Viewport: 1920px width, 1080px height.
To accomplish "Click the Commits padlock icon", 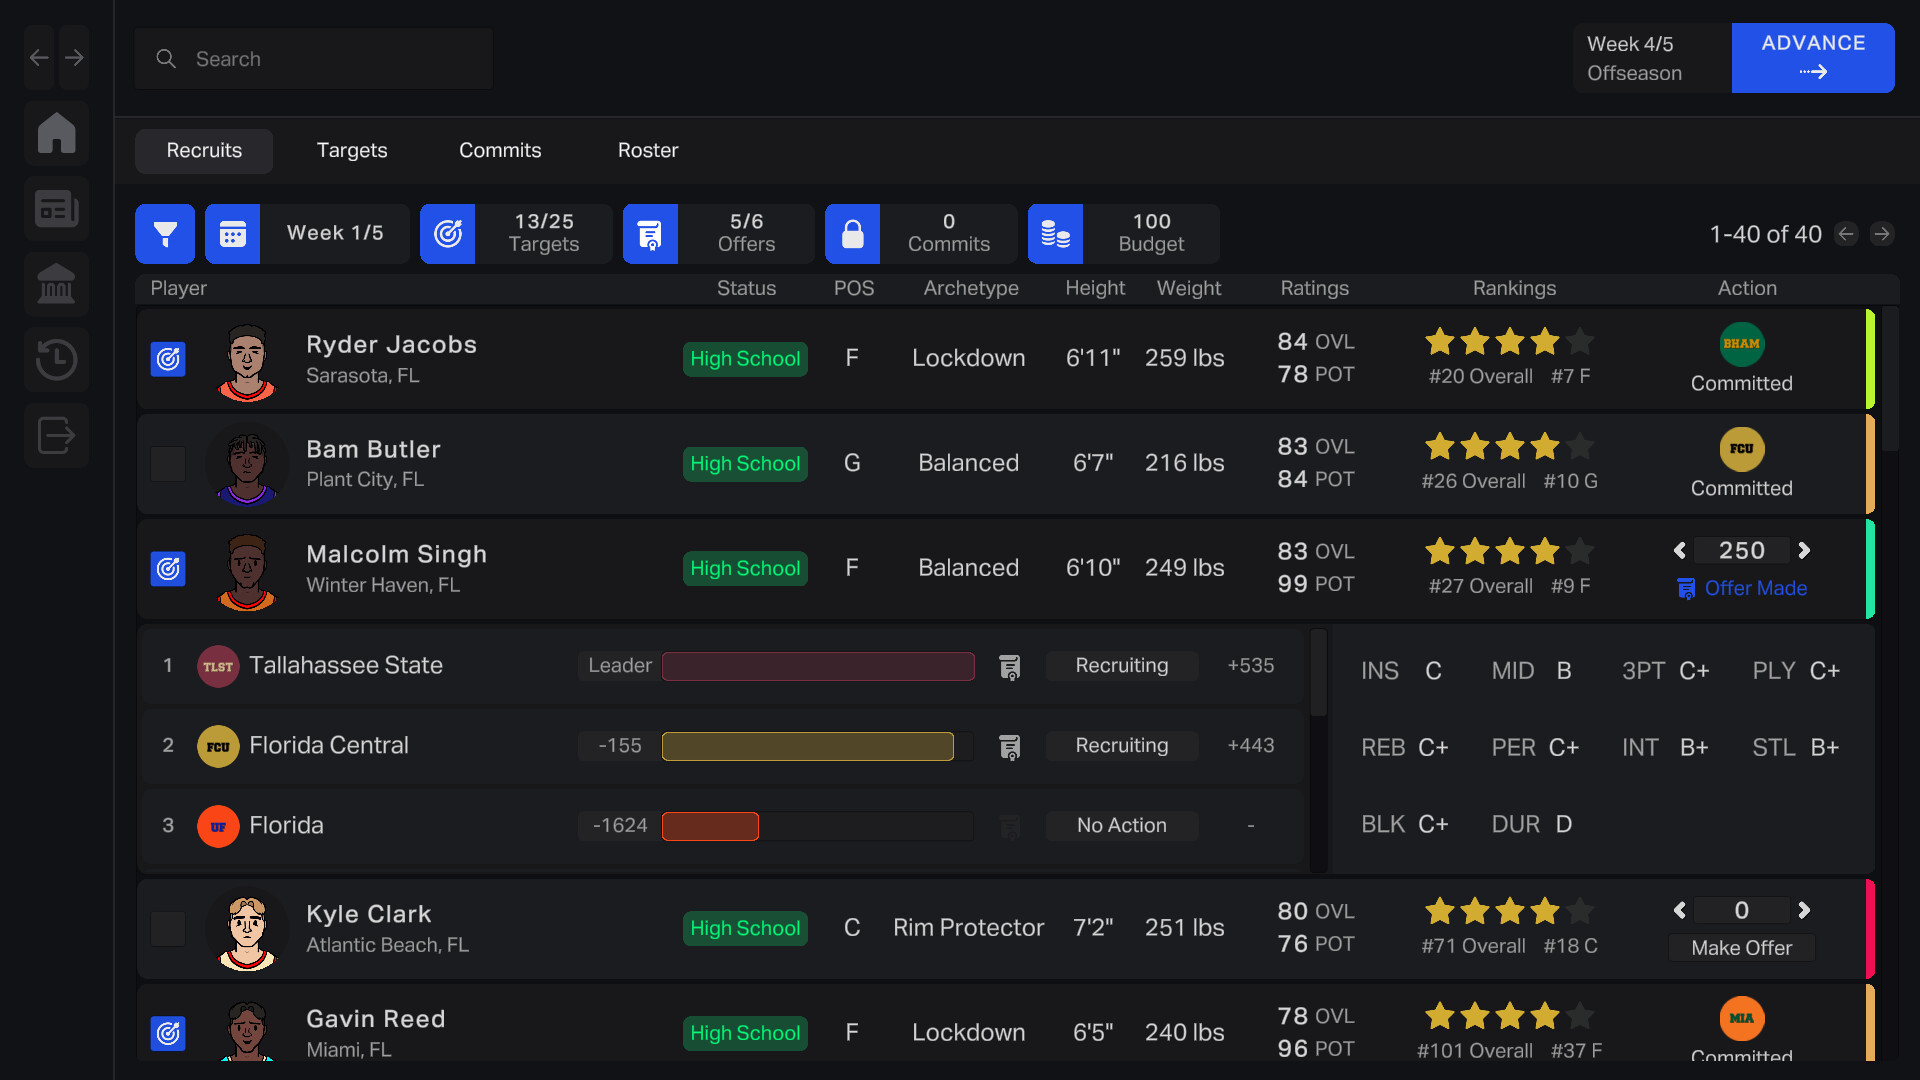I will pyautogui.click(x=852, y=234).
